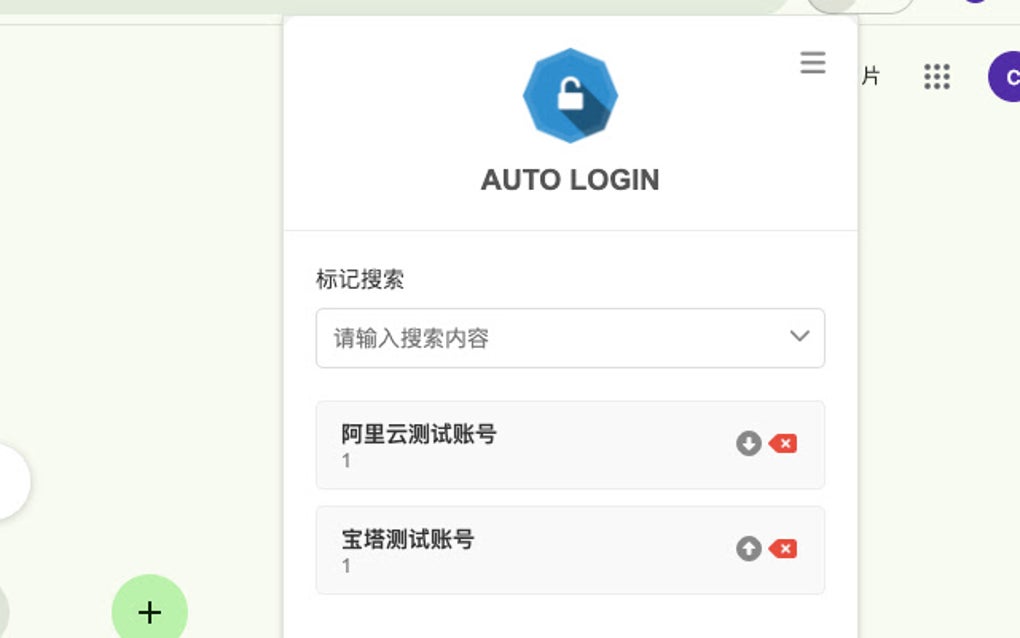
Task: Open the hamburger menu icon
Action: tap(812, 63)
